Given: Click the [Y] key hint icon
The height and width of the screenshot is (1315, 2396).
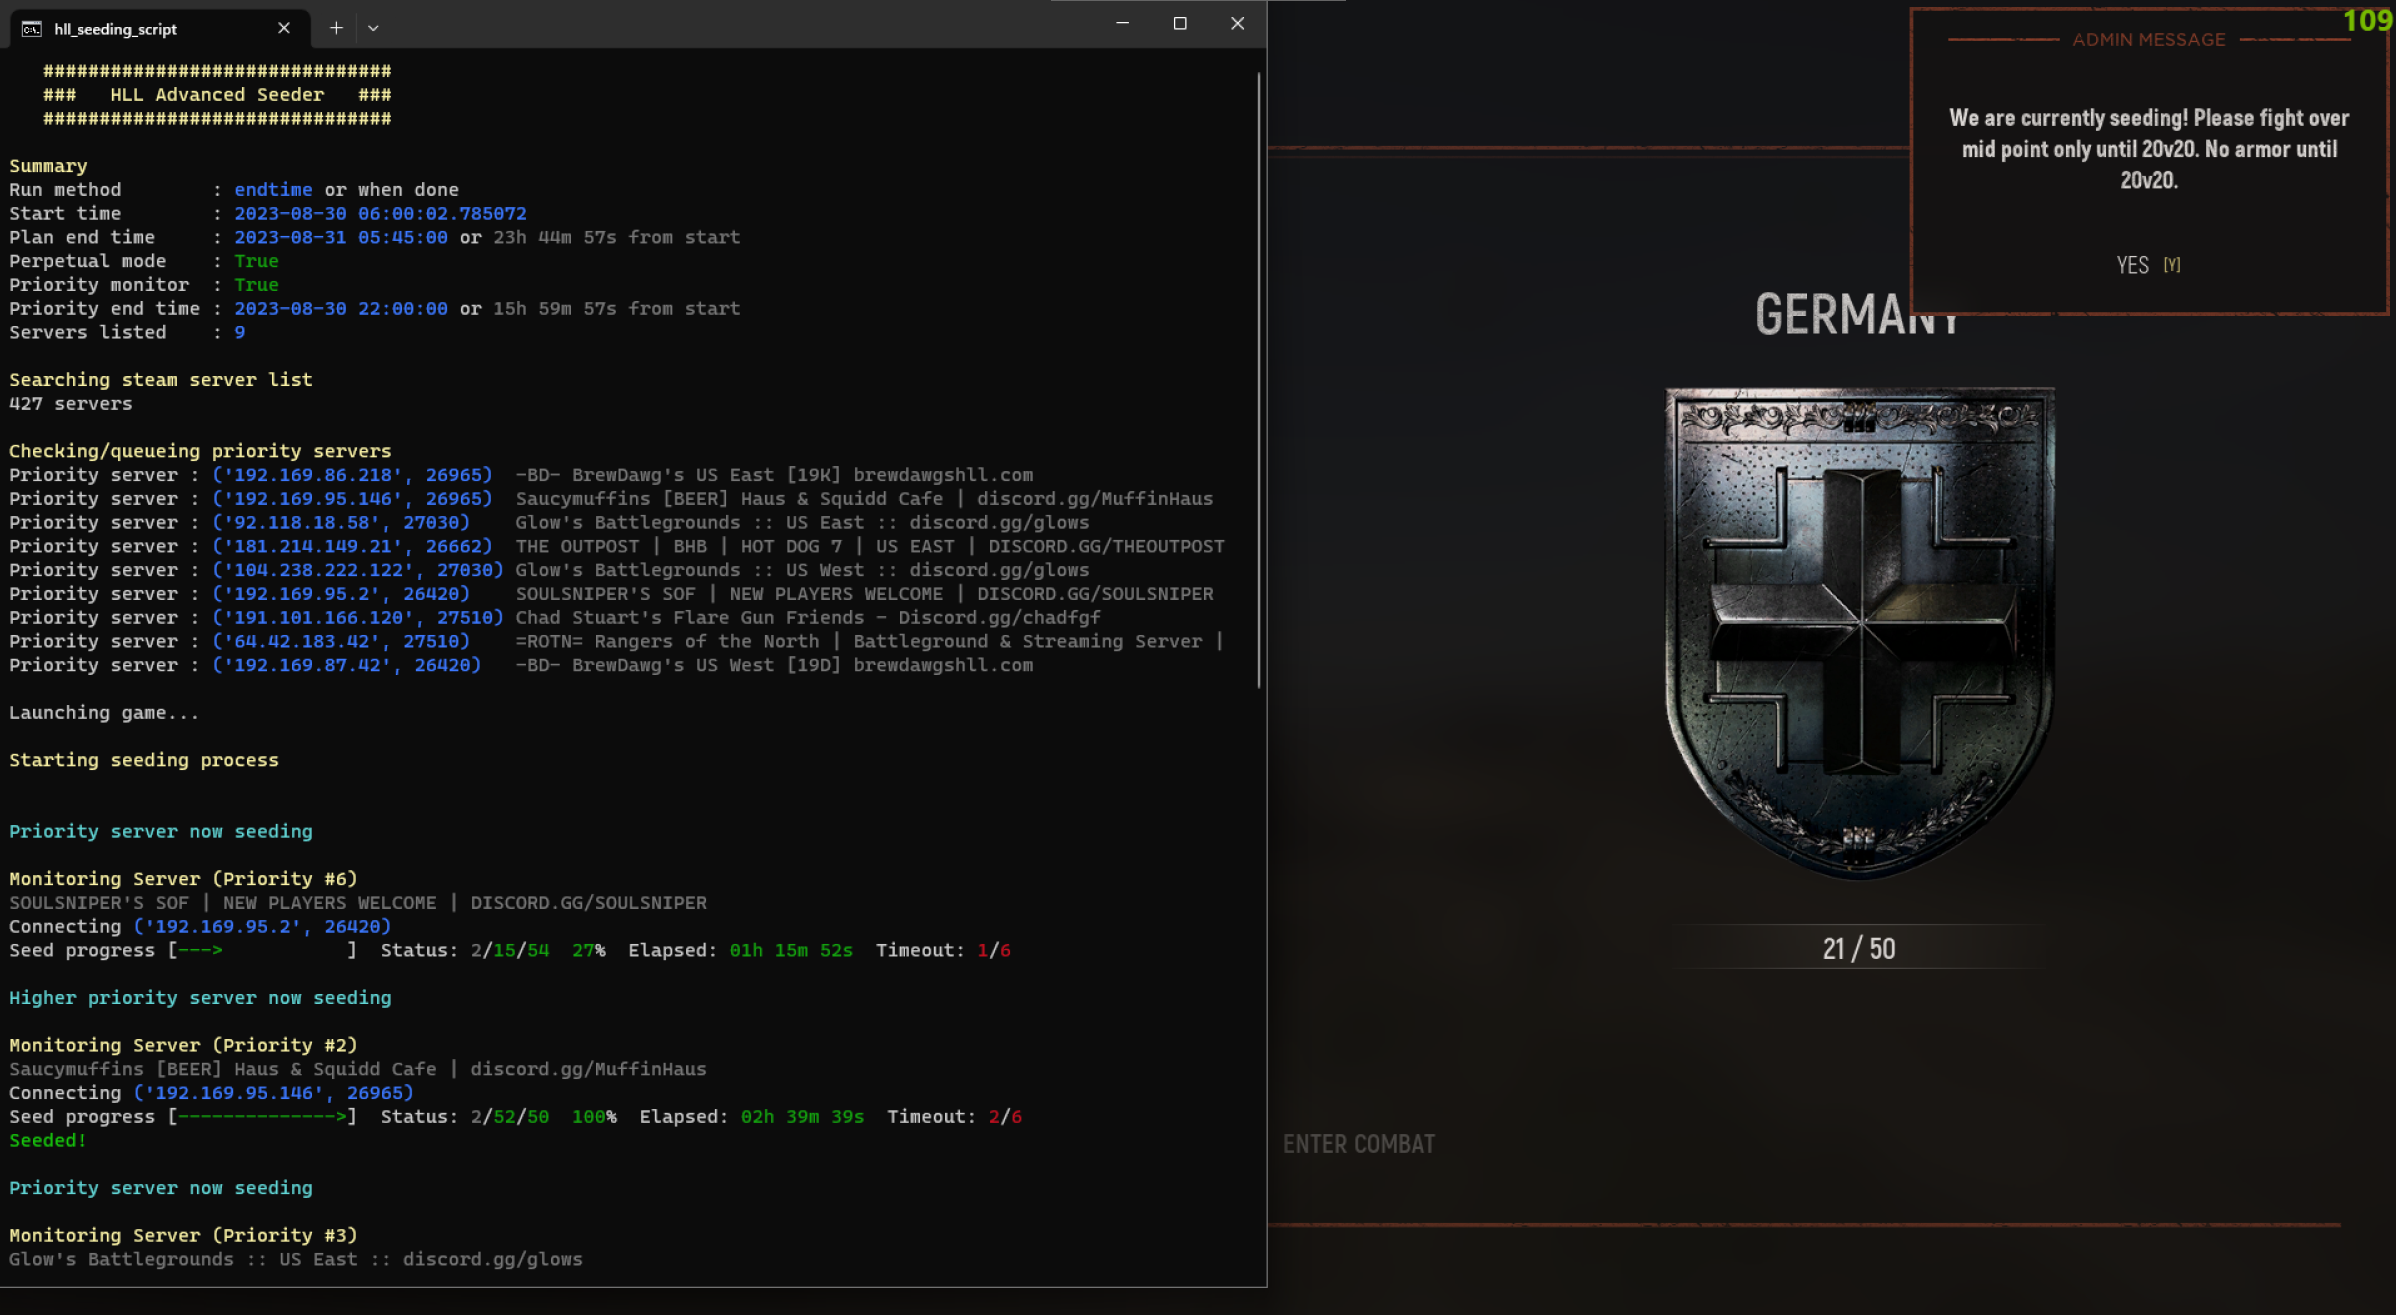Looking at the screenshot, I should pos(2172,265).
